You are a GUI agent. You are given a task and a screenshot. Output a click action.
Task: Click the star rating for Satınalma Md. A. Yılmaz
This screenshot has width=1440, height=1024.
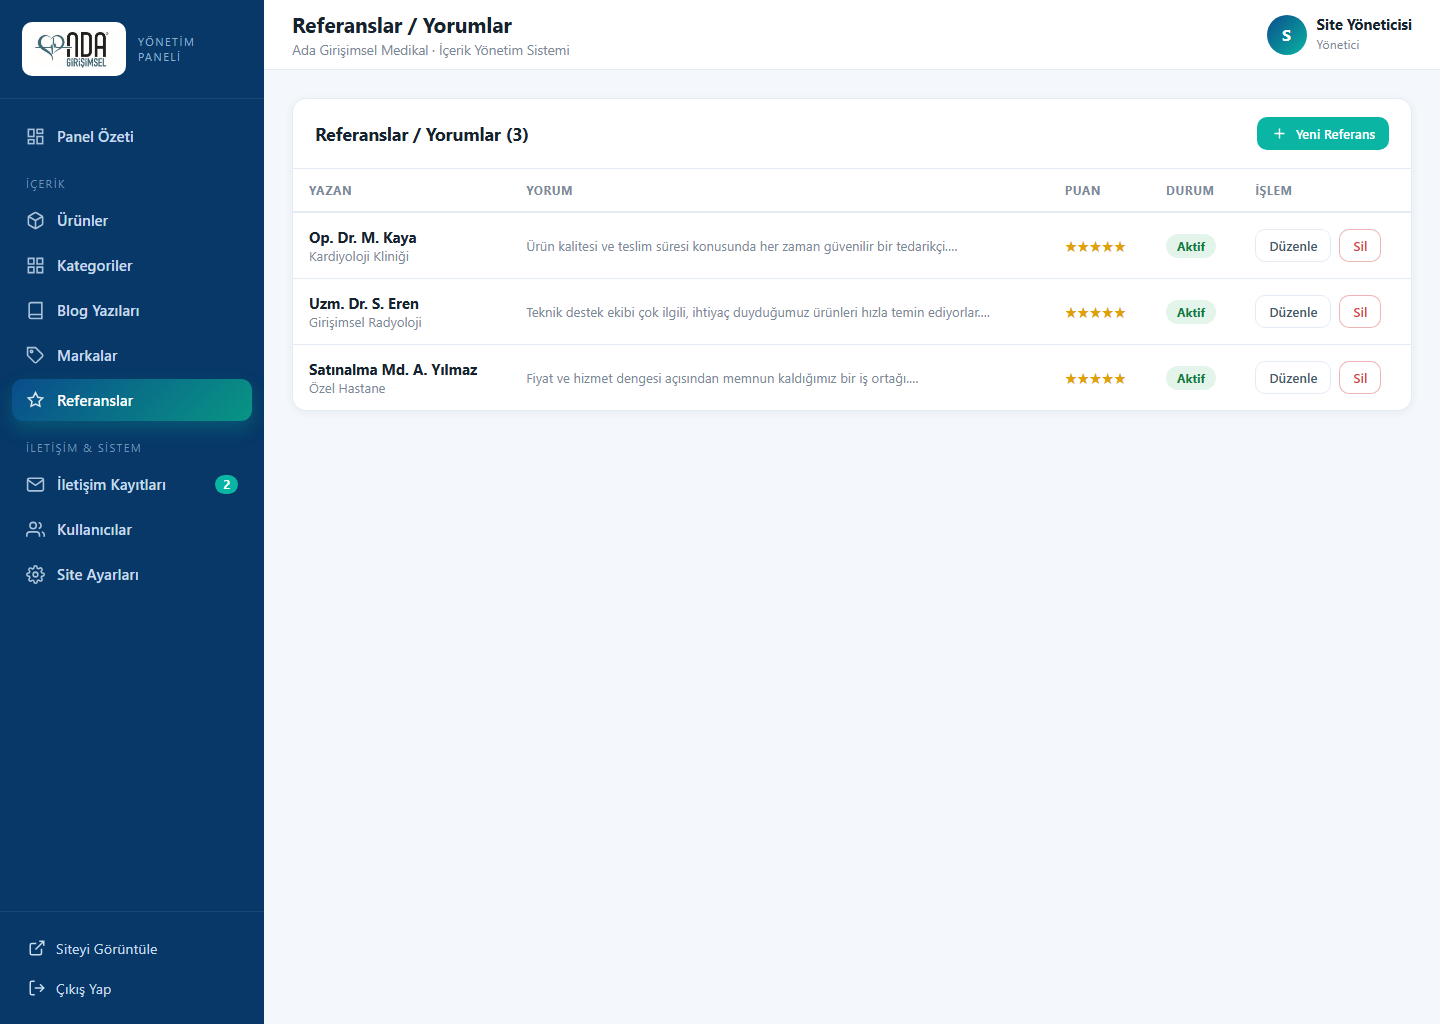[x=1095, y=379]
